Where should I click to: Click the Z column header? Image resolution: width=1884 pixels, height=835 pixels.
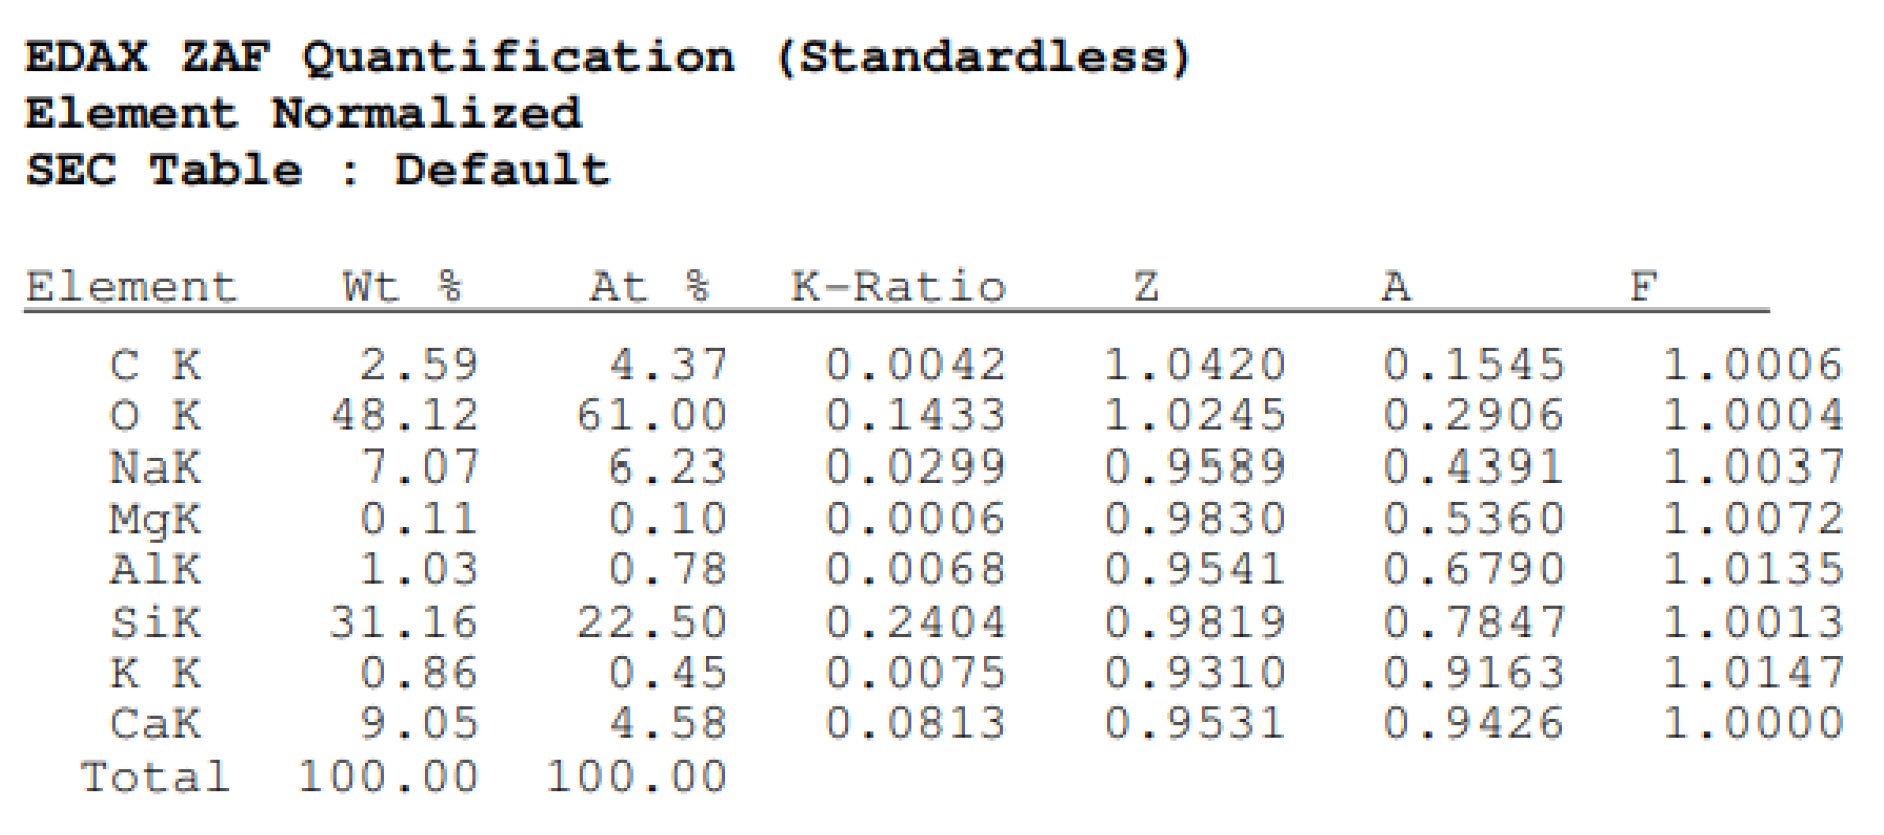tap(1146, 288)
